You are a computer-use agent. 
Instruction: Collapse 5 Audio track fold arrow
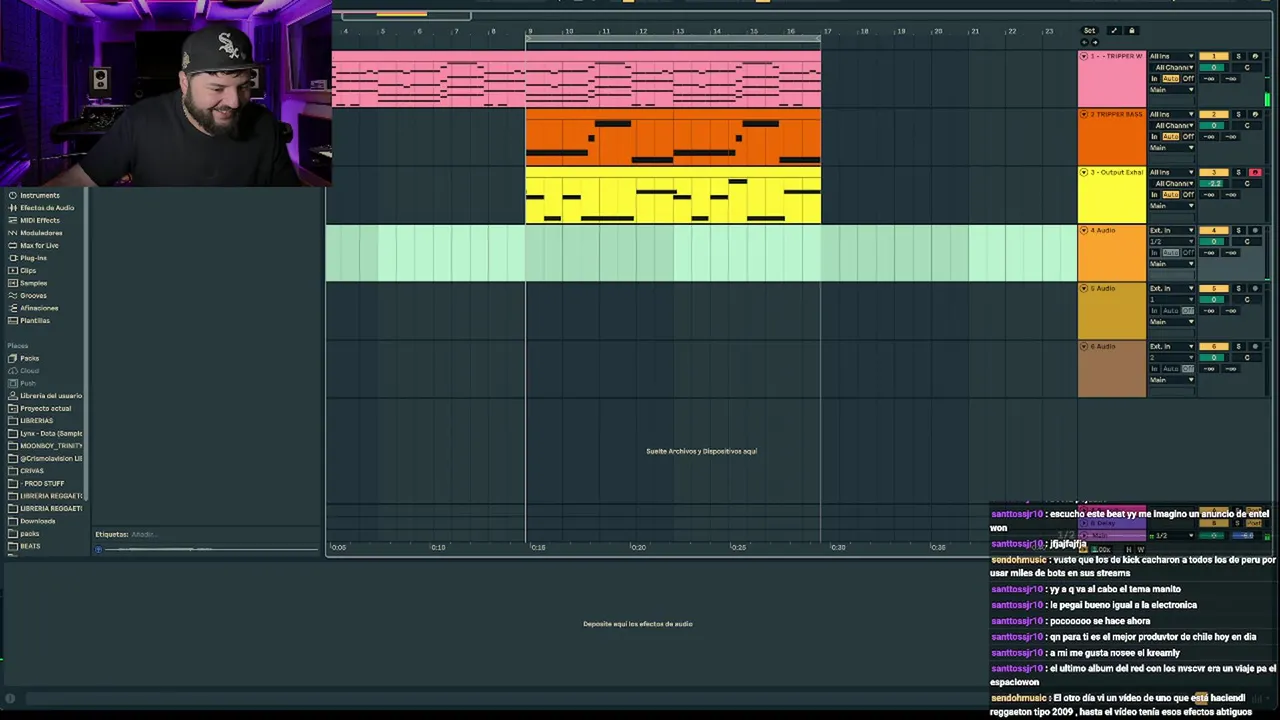1084,288
